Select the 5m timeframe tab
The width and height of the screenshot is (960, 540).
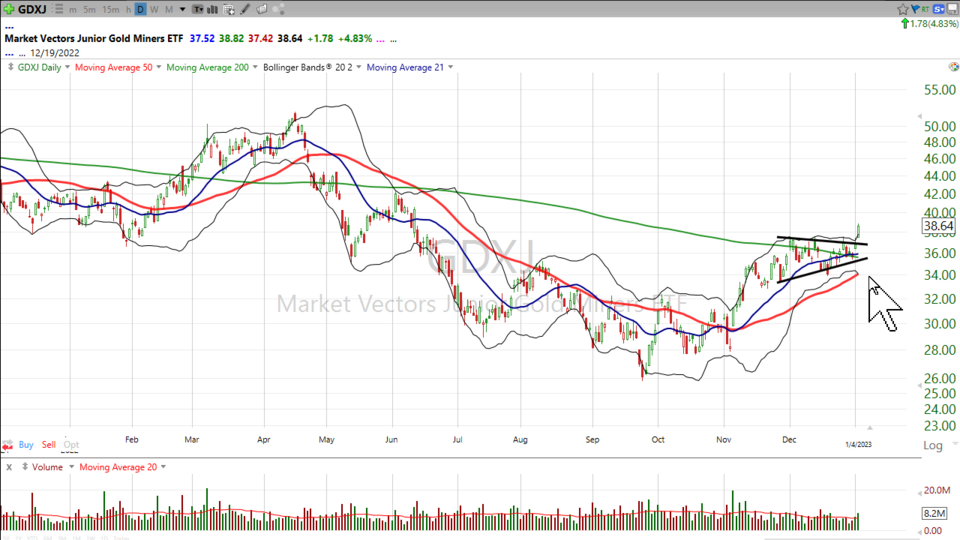90,10
